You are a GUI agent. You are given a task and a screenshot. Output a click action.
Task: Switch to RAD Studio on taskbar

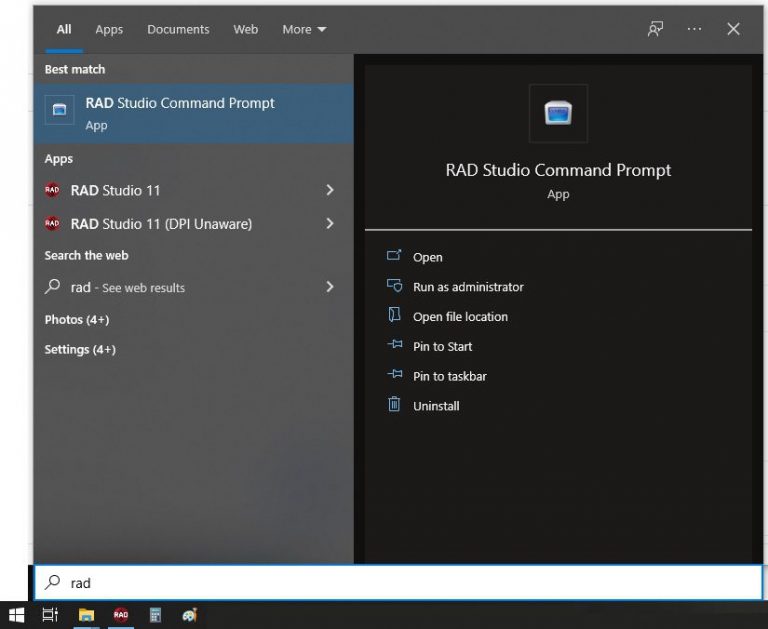(x=120, y=615)
